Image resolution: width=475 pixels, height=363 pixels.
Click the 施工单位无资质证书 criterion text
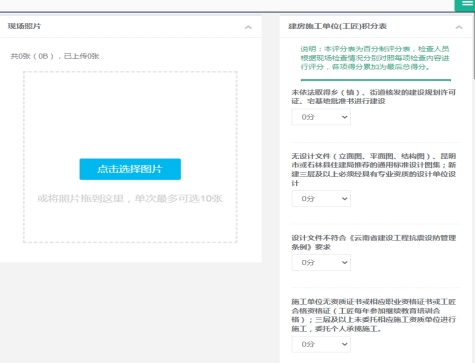click(374, 315)
